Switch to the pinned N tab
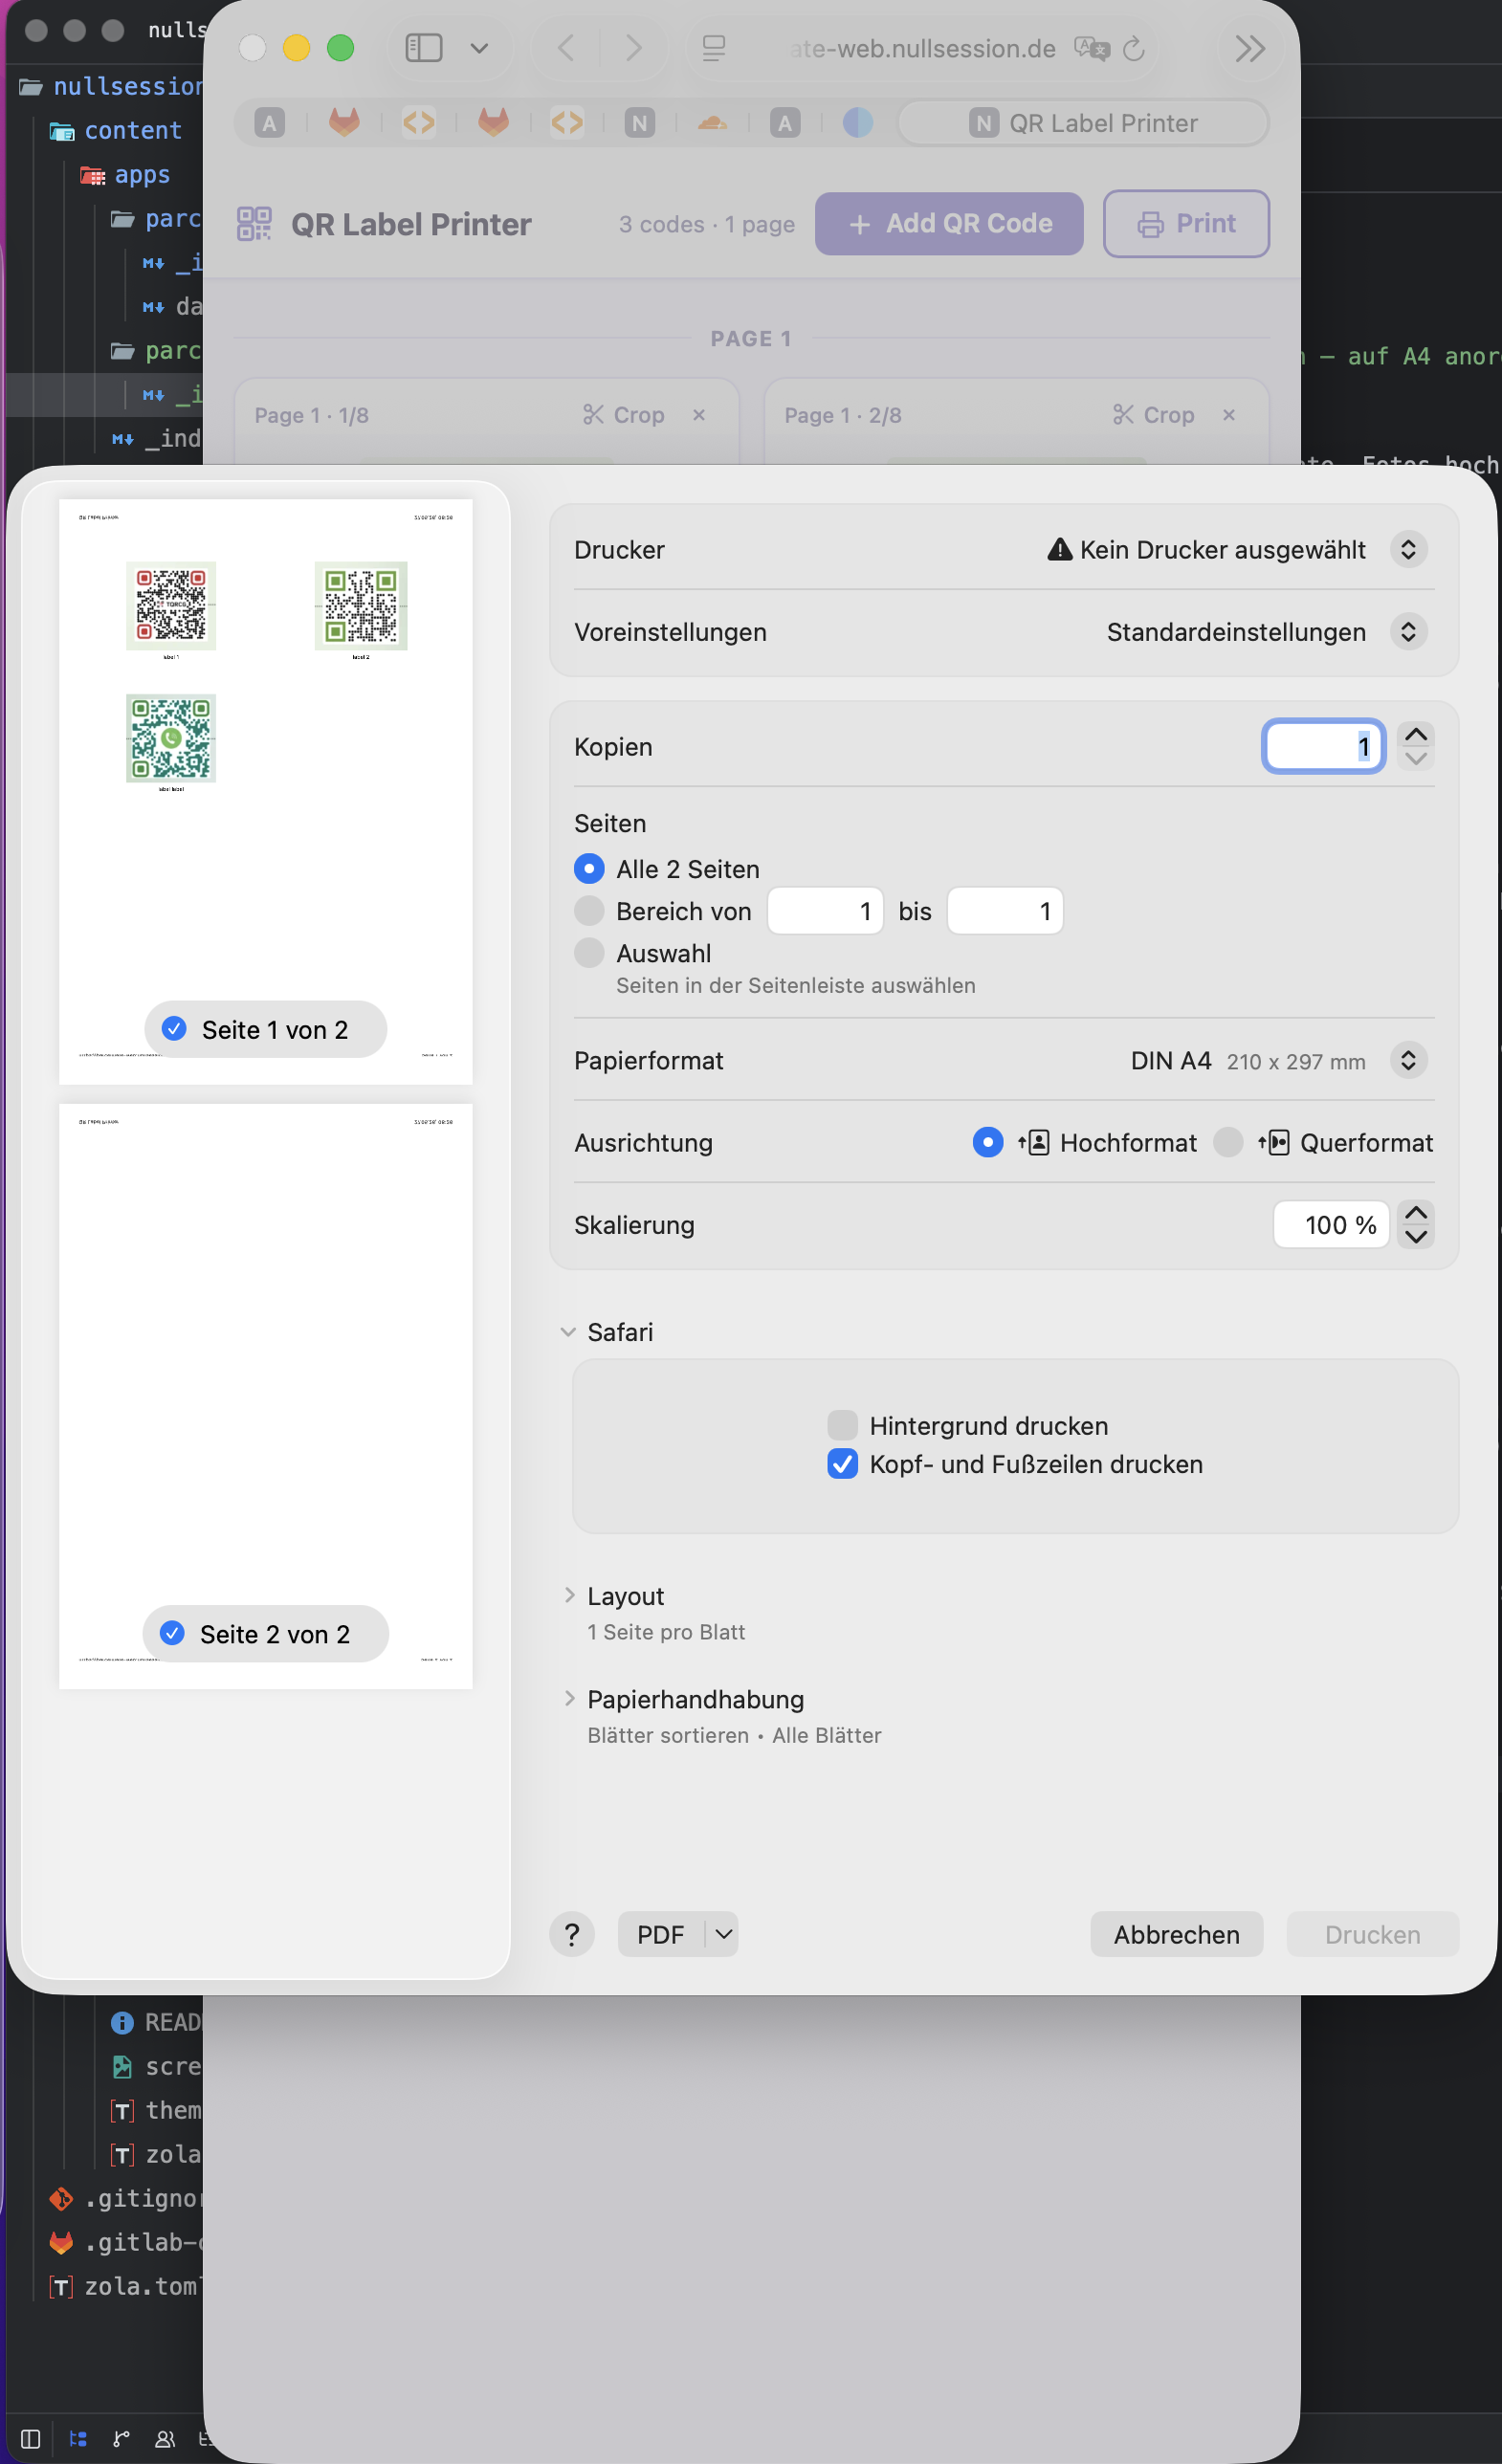The image size is (1502, 2464). point(639,122)
